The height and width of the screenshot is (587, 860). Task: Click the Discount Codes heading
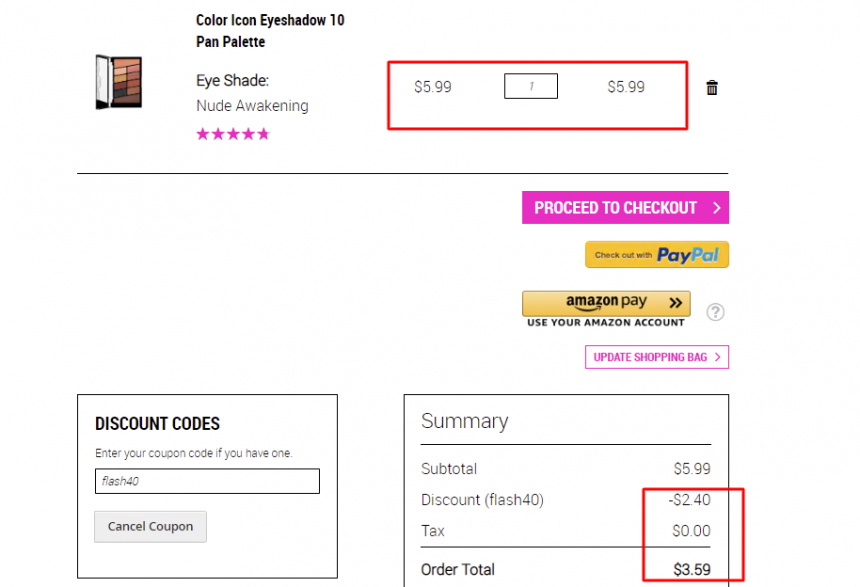(157, 424)
